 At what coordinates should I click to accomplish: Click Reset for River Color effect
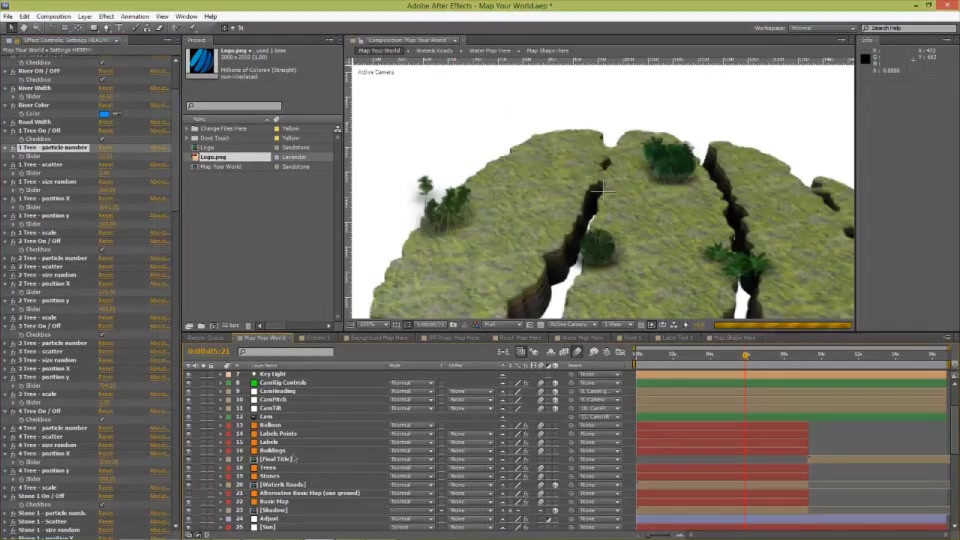tap(106, 105)
